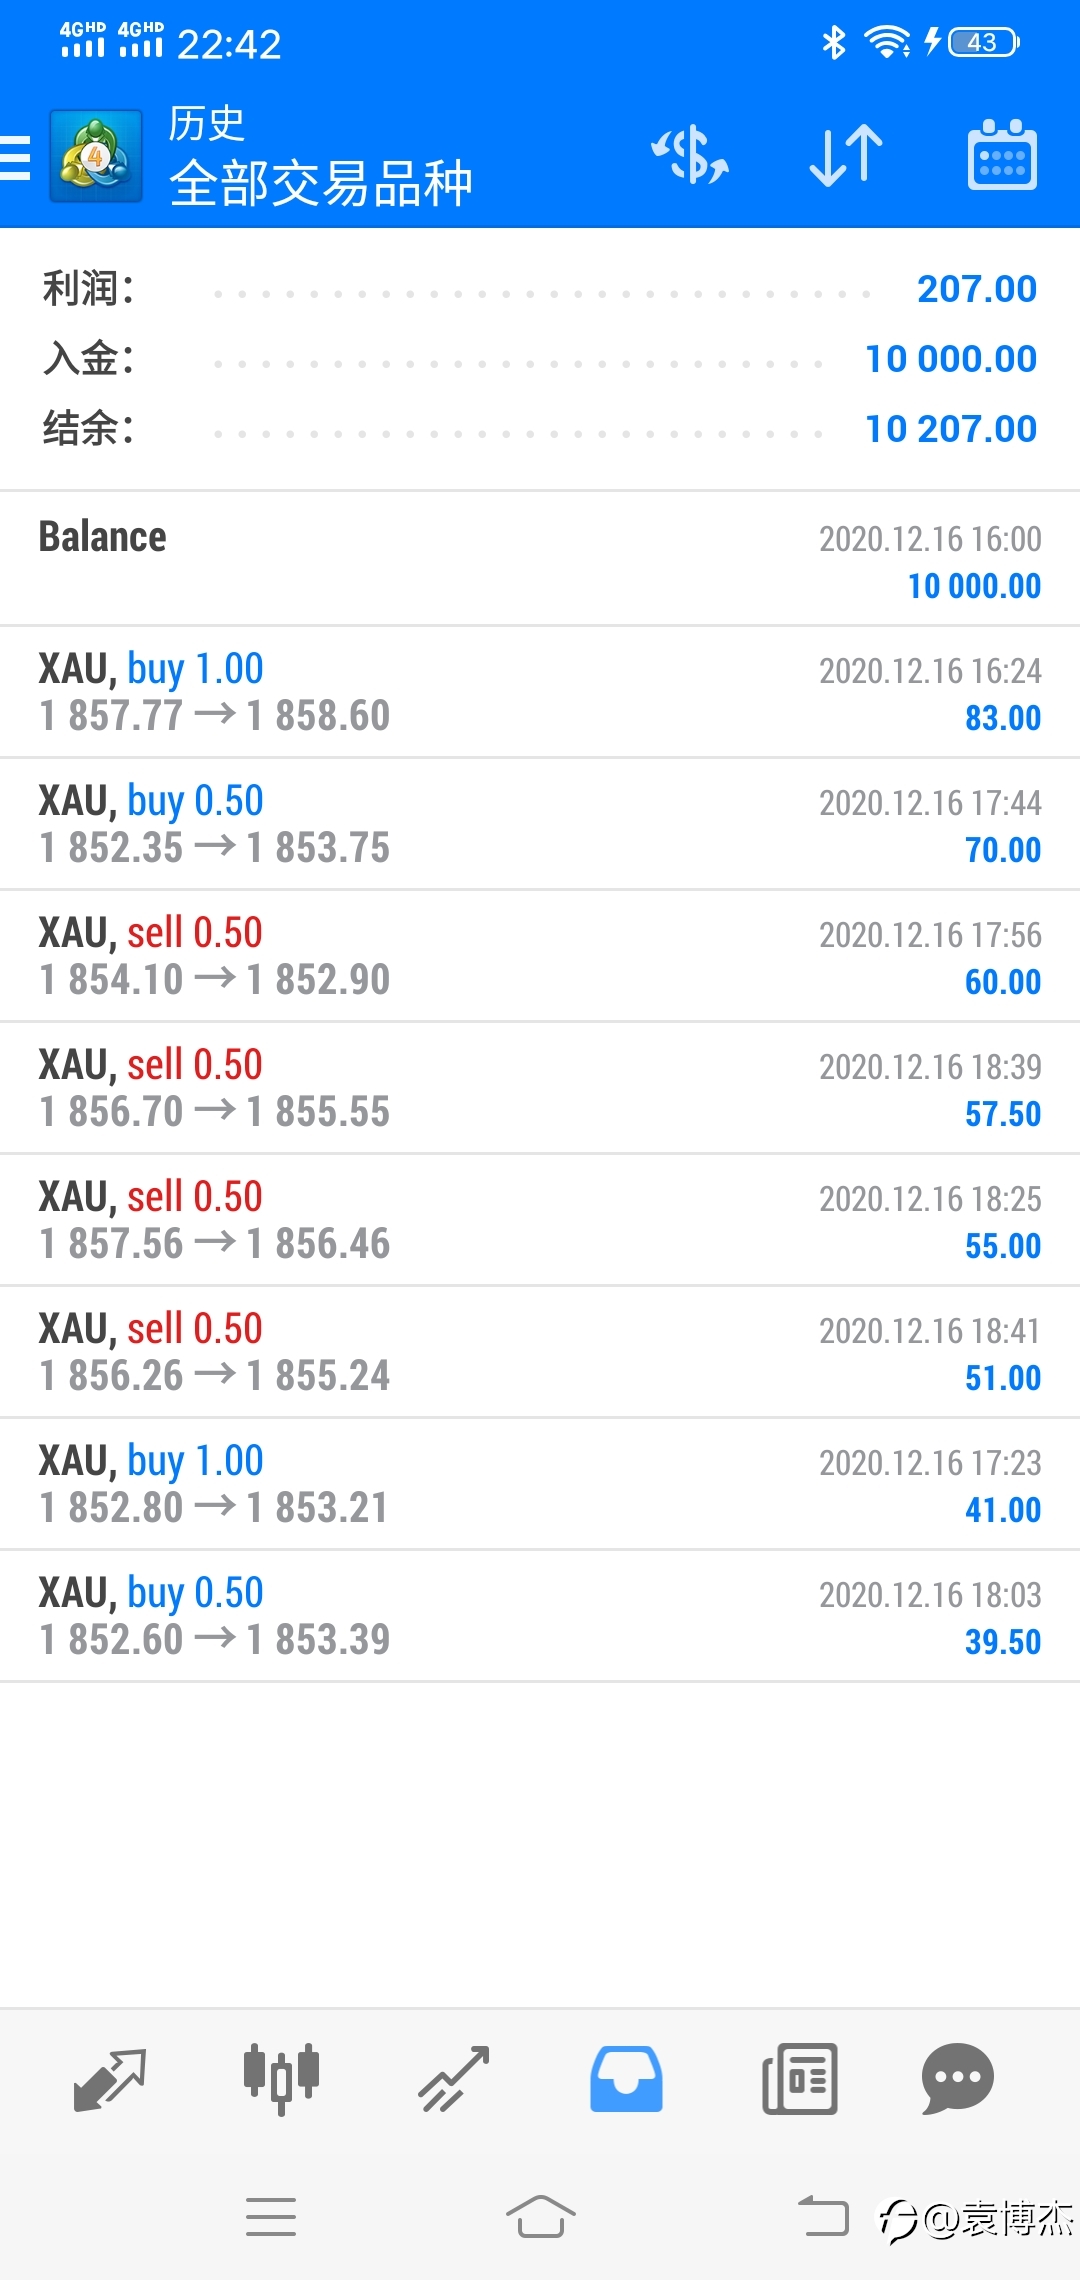Select XAU sell 0.50 trade closed at 17:56

coord(540,956)
